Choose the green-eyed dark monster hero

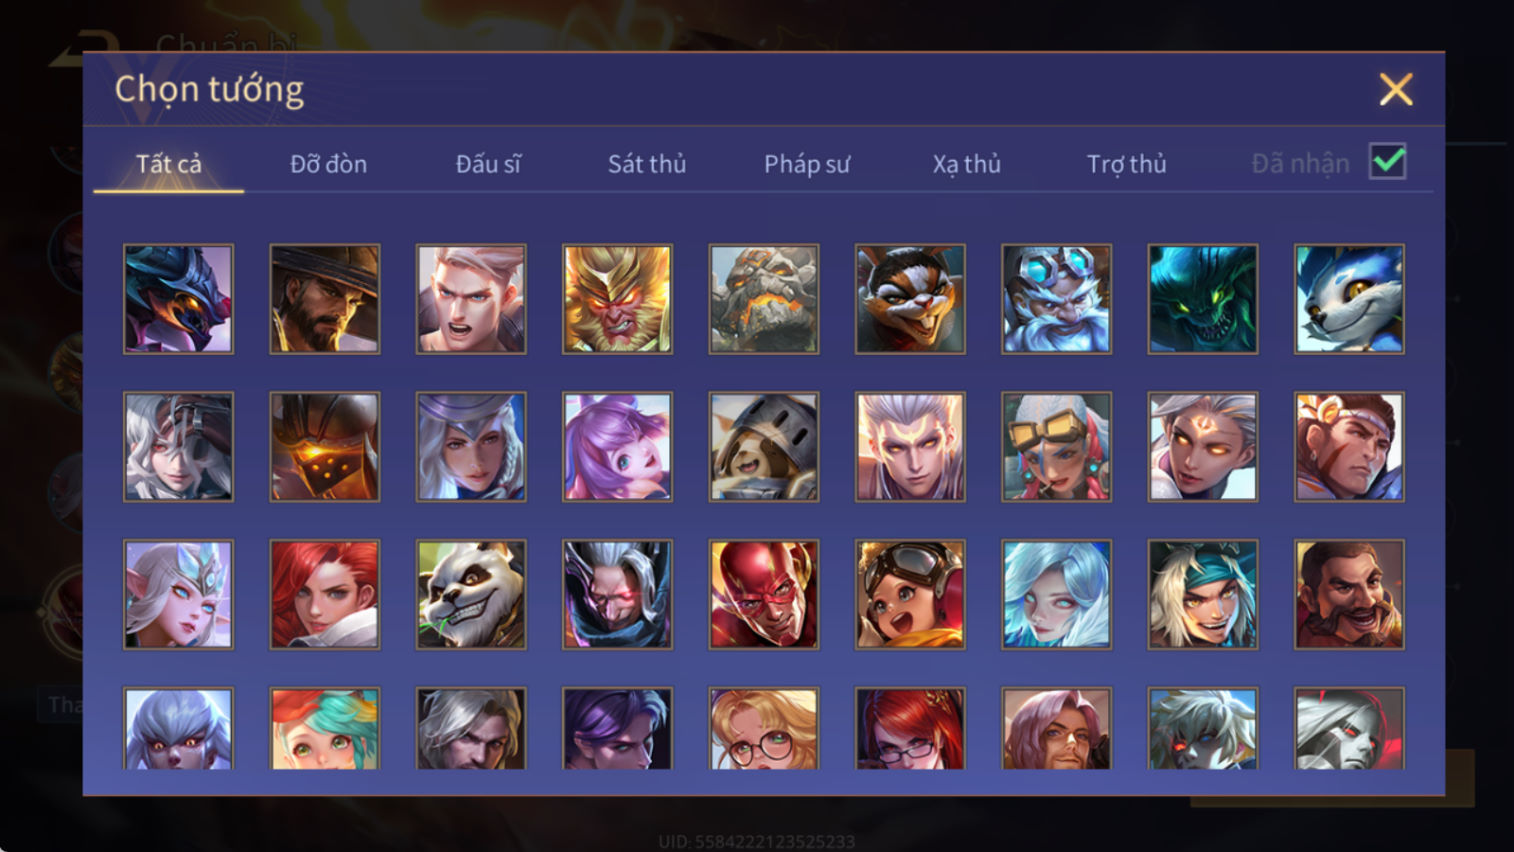pos(1203,299)
